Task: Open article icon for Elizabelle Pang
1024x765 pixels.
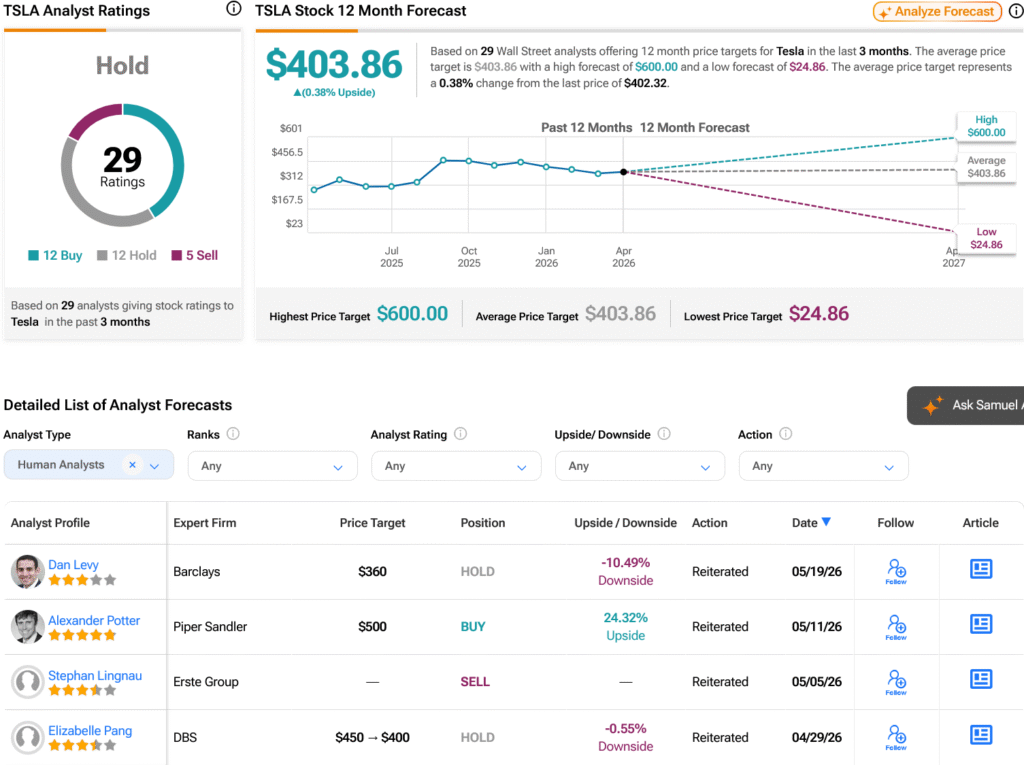Action: (980, 735)
